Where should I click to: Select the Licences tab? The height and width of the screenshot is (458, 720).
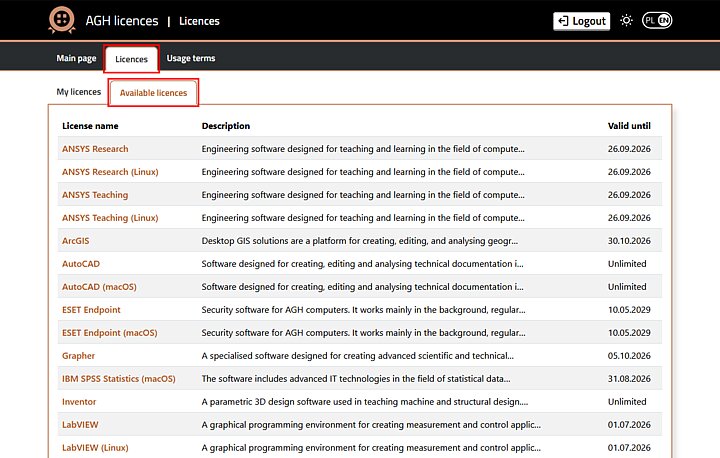[x=131, y=59]
